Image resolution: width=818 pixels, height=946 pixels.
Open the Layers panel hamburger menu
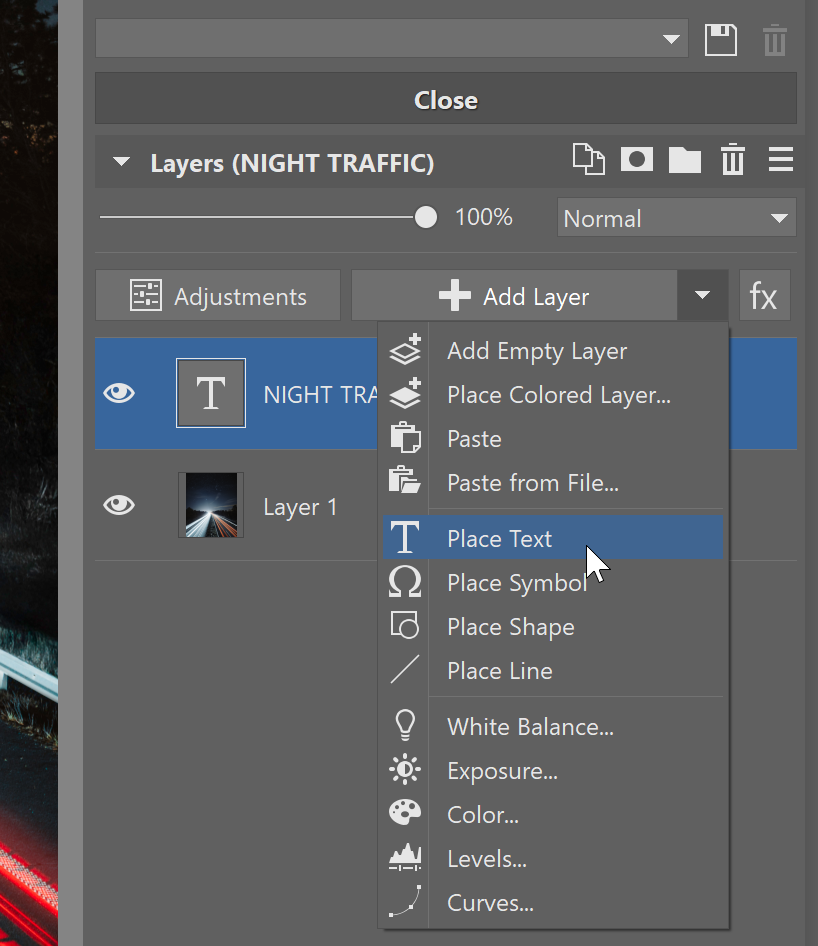780,160
